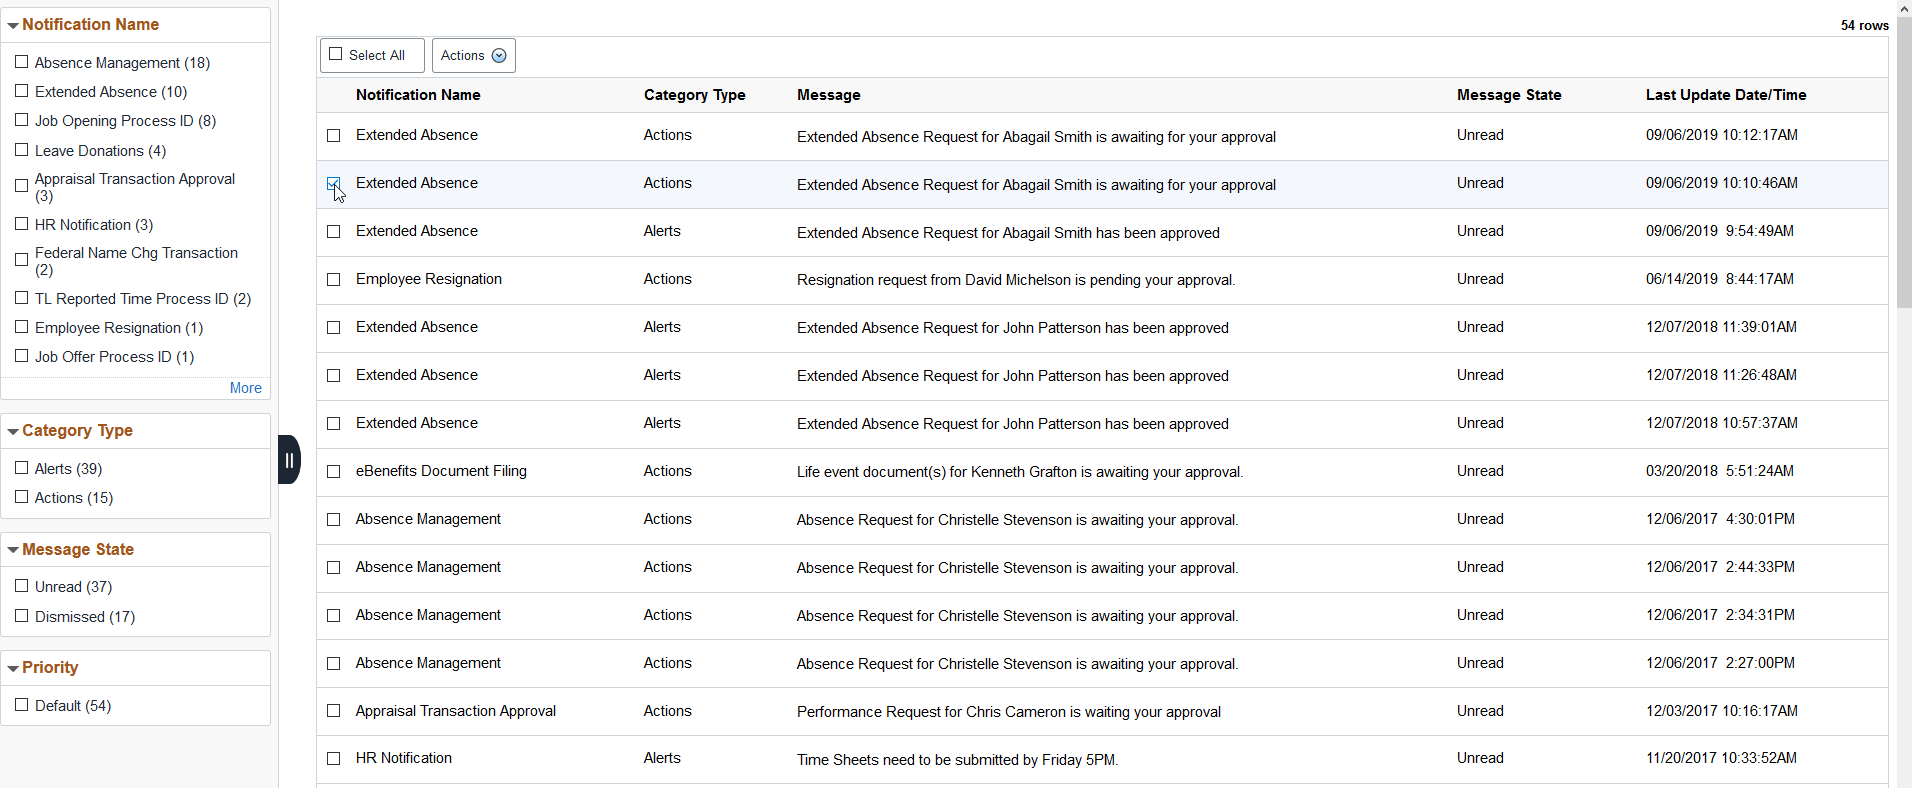
Task: Filter by TL Reported Time Process ID
Action: [x=21, y=298]
